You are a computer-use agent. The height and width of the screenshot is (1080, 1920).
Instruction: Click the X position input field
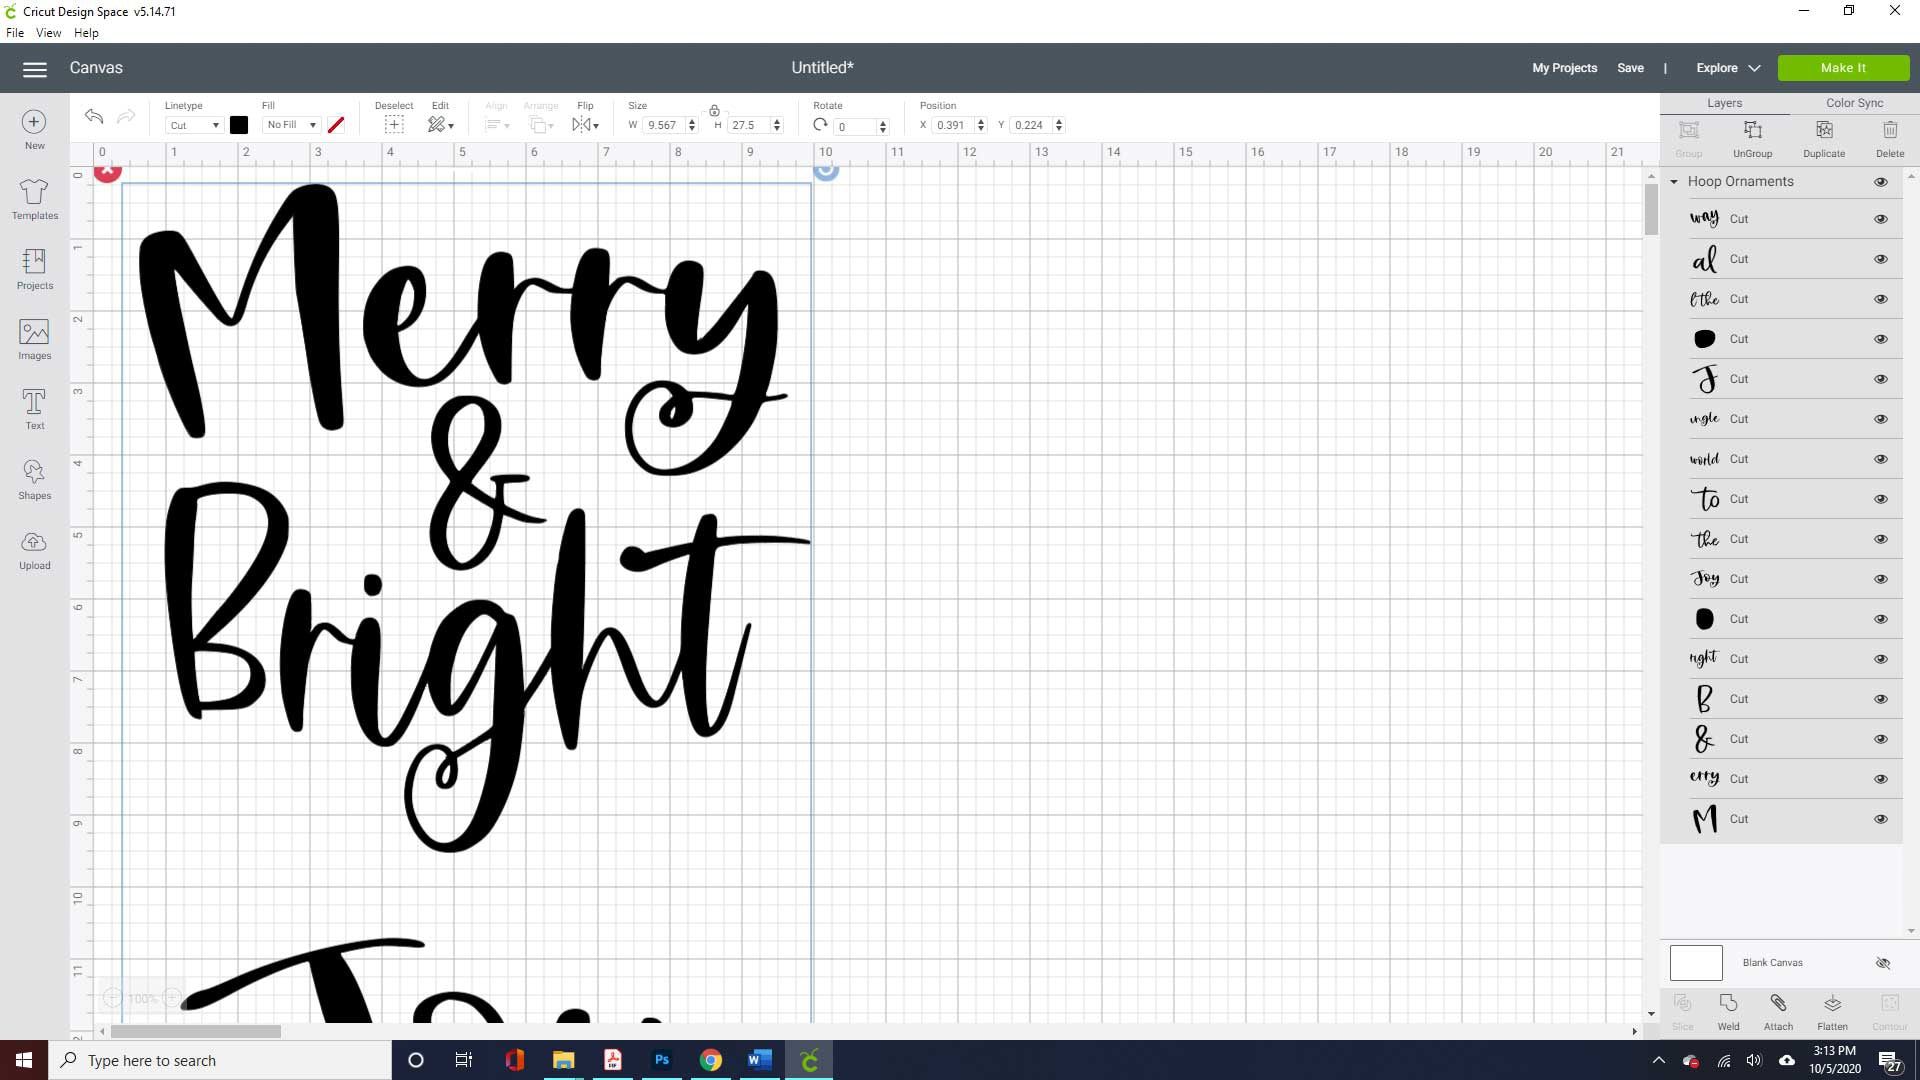coord(953,125)
